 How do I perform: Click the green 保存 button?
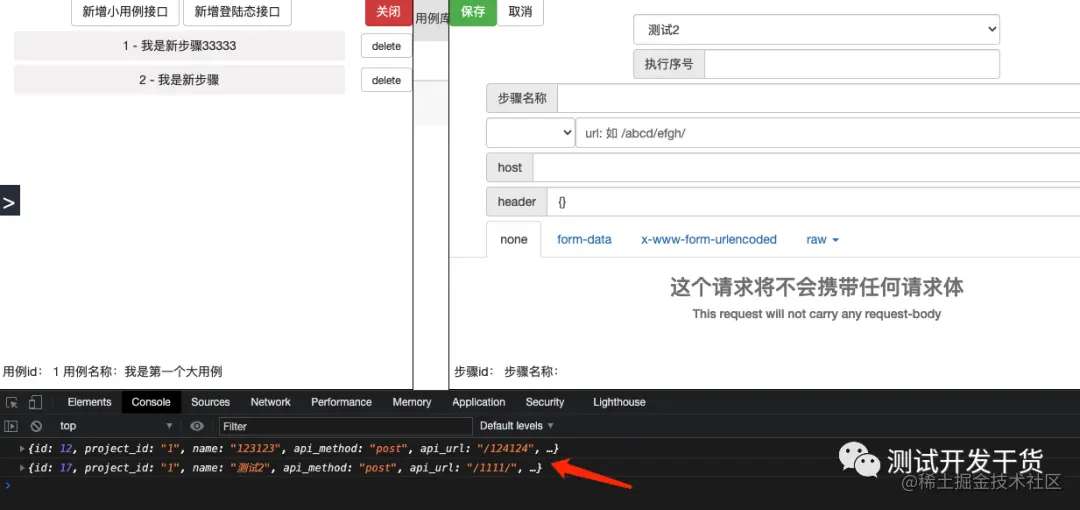click(x=472, y=12)
